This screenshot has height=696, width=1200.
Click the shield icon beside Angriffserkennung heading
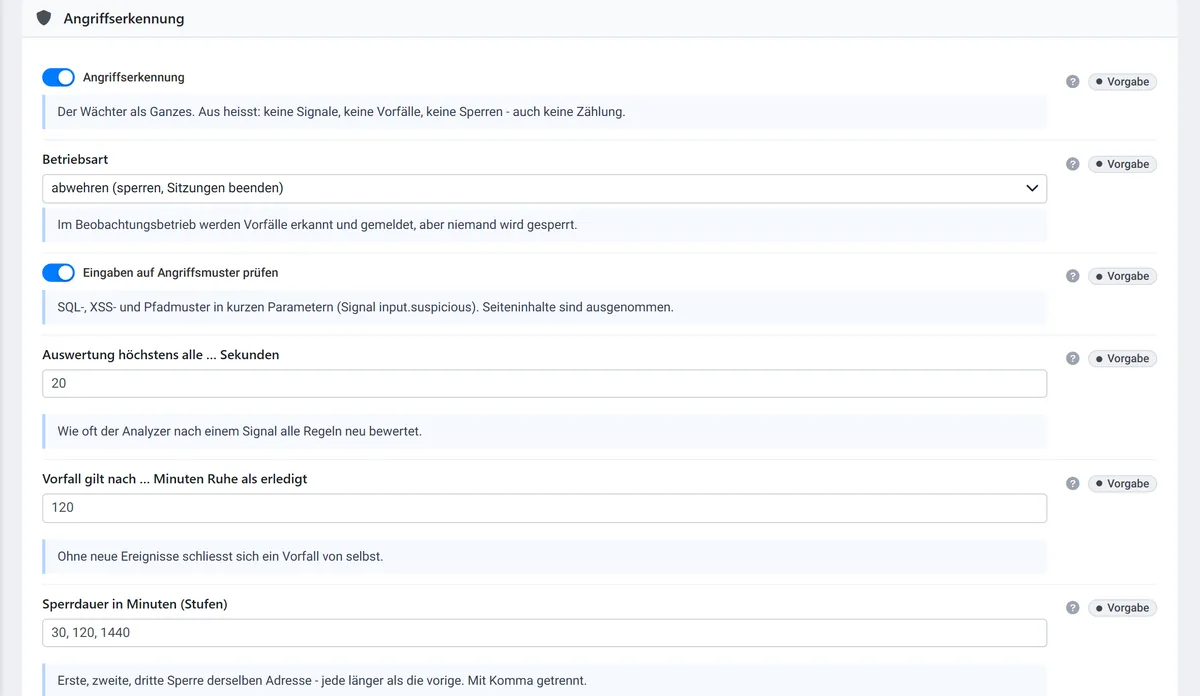coord(44,18)
